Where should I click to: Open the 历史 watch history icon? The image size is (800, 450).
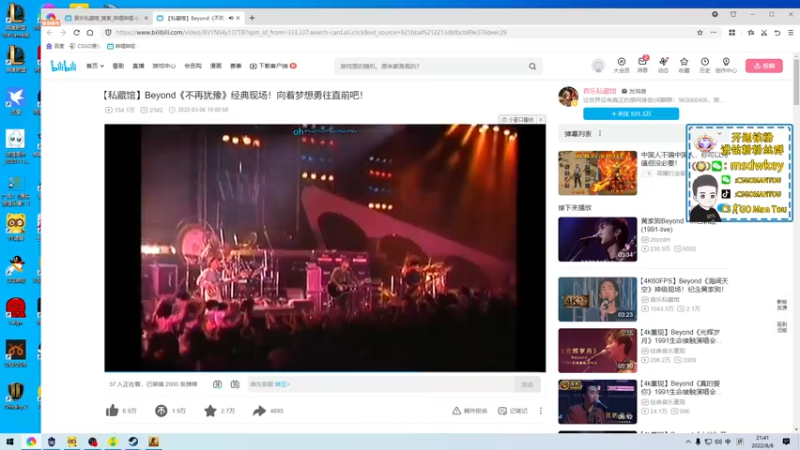point(705,65)
